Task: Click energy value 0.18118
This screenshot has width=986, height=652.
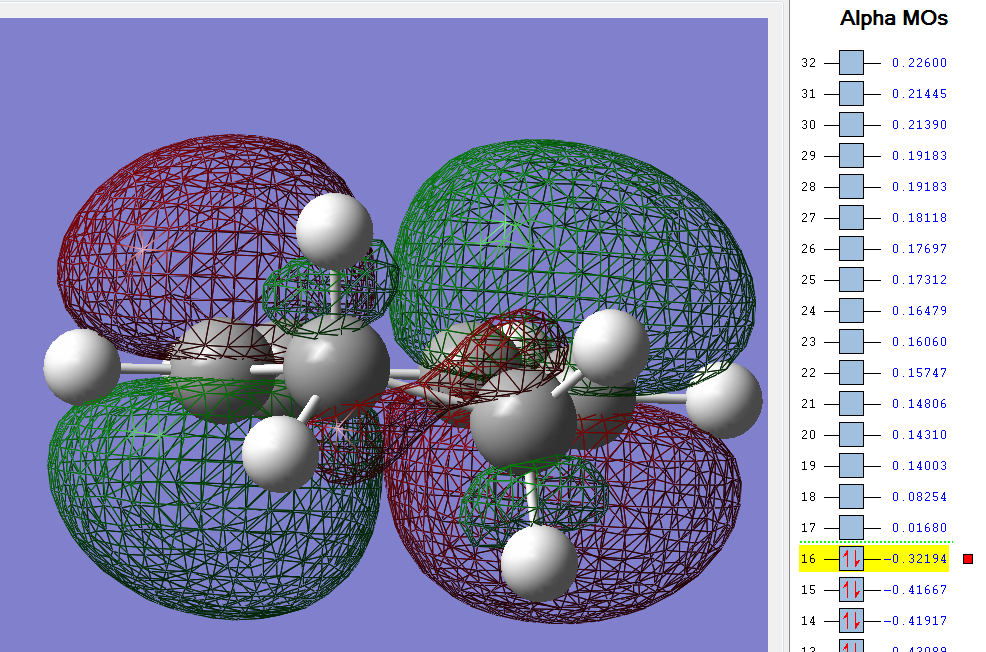Action: click(919, 218)
